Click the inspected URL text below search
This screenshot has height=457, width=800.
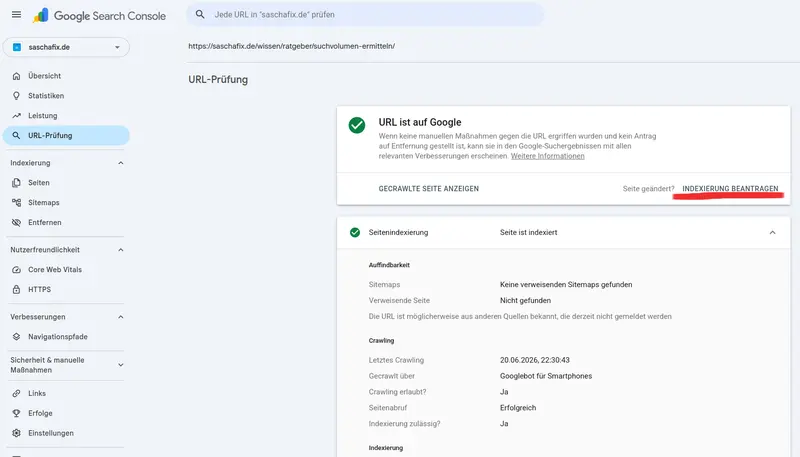tap(291, 46)
